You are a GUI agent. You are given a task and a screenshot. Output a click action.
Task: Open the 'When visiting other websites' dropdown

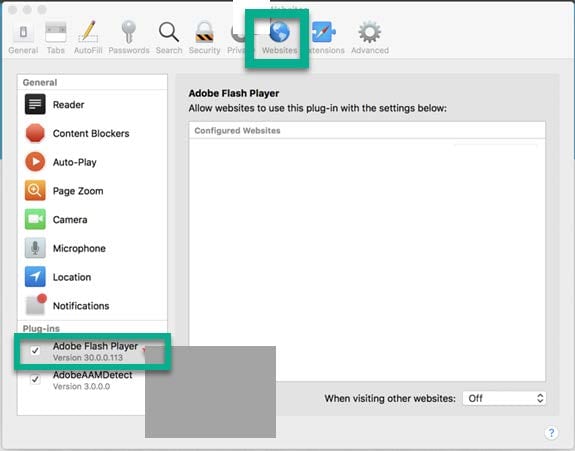[x=504, y=398]
